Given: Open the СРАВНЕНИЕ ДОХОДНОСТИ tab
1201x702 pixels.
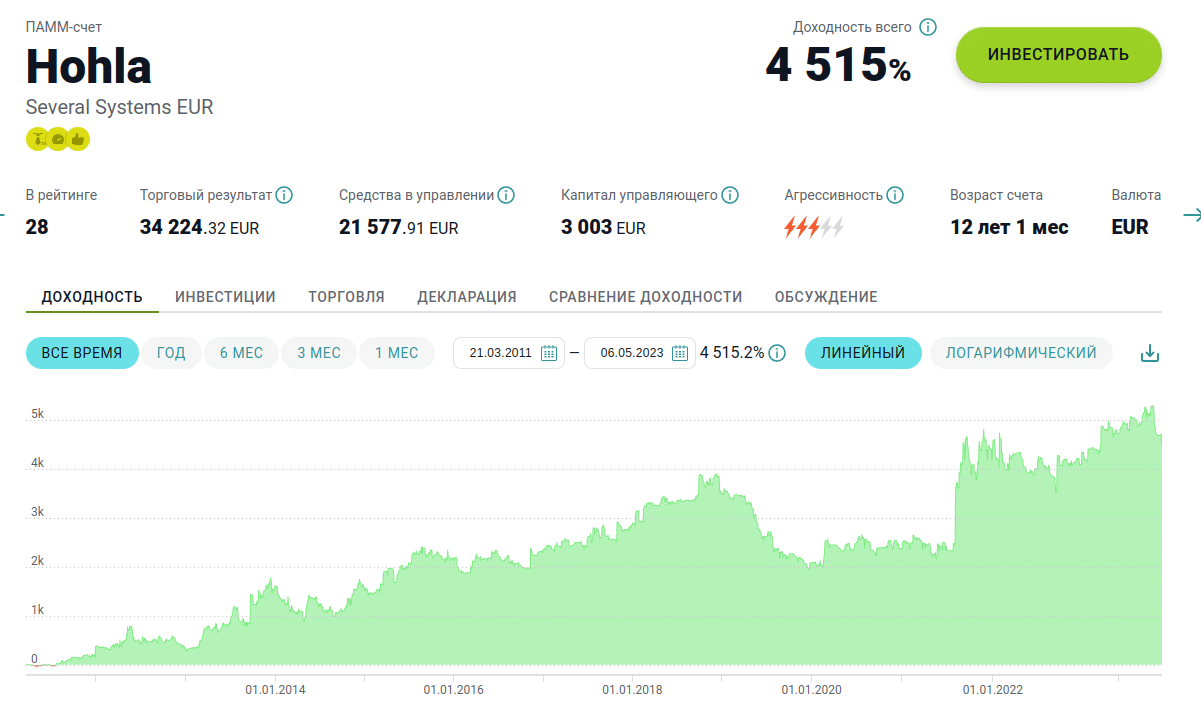Looking at the screenshot, I should coord(645,297).
